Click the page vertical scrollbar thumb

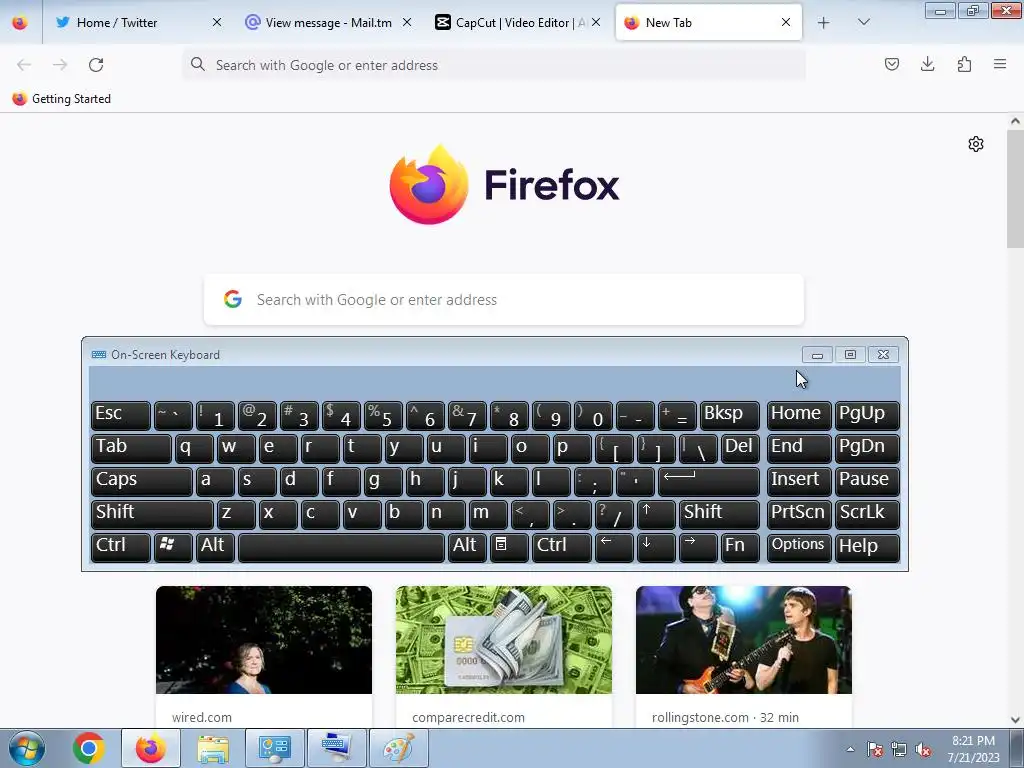[1015, 189]
